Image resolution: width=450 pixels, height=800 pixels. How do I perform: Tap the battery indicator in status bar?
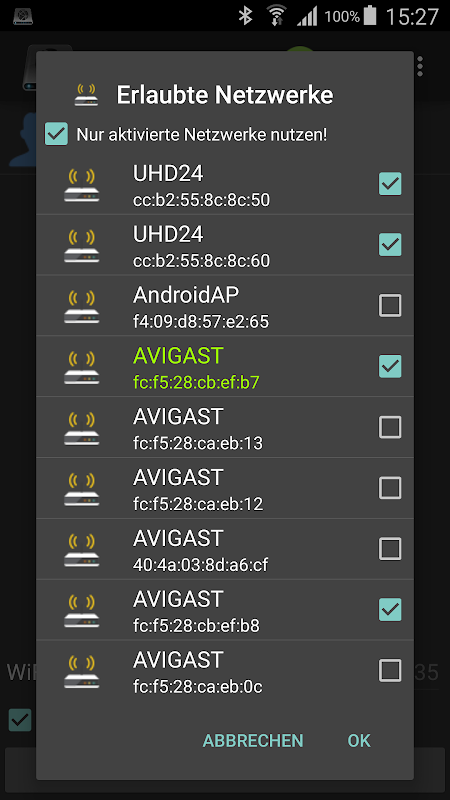[x=370, y=15]
